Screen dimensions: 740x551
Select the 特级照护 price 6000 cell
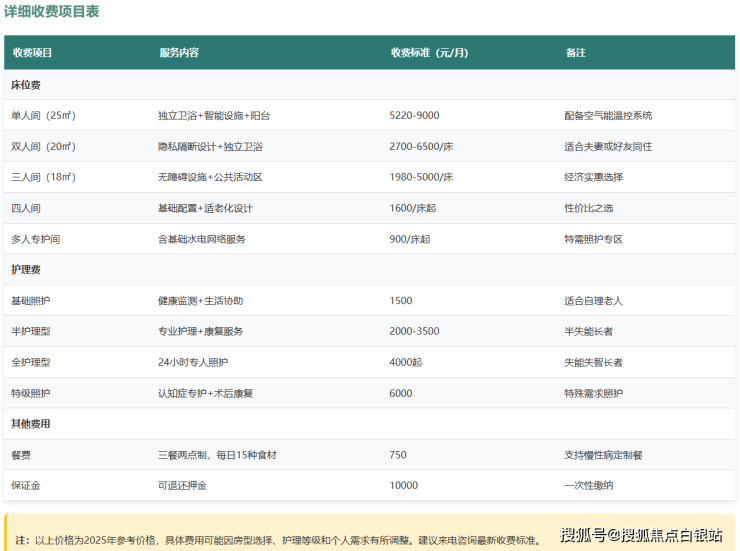(x=400, y=393)
